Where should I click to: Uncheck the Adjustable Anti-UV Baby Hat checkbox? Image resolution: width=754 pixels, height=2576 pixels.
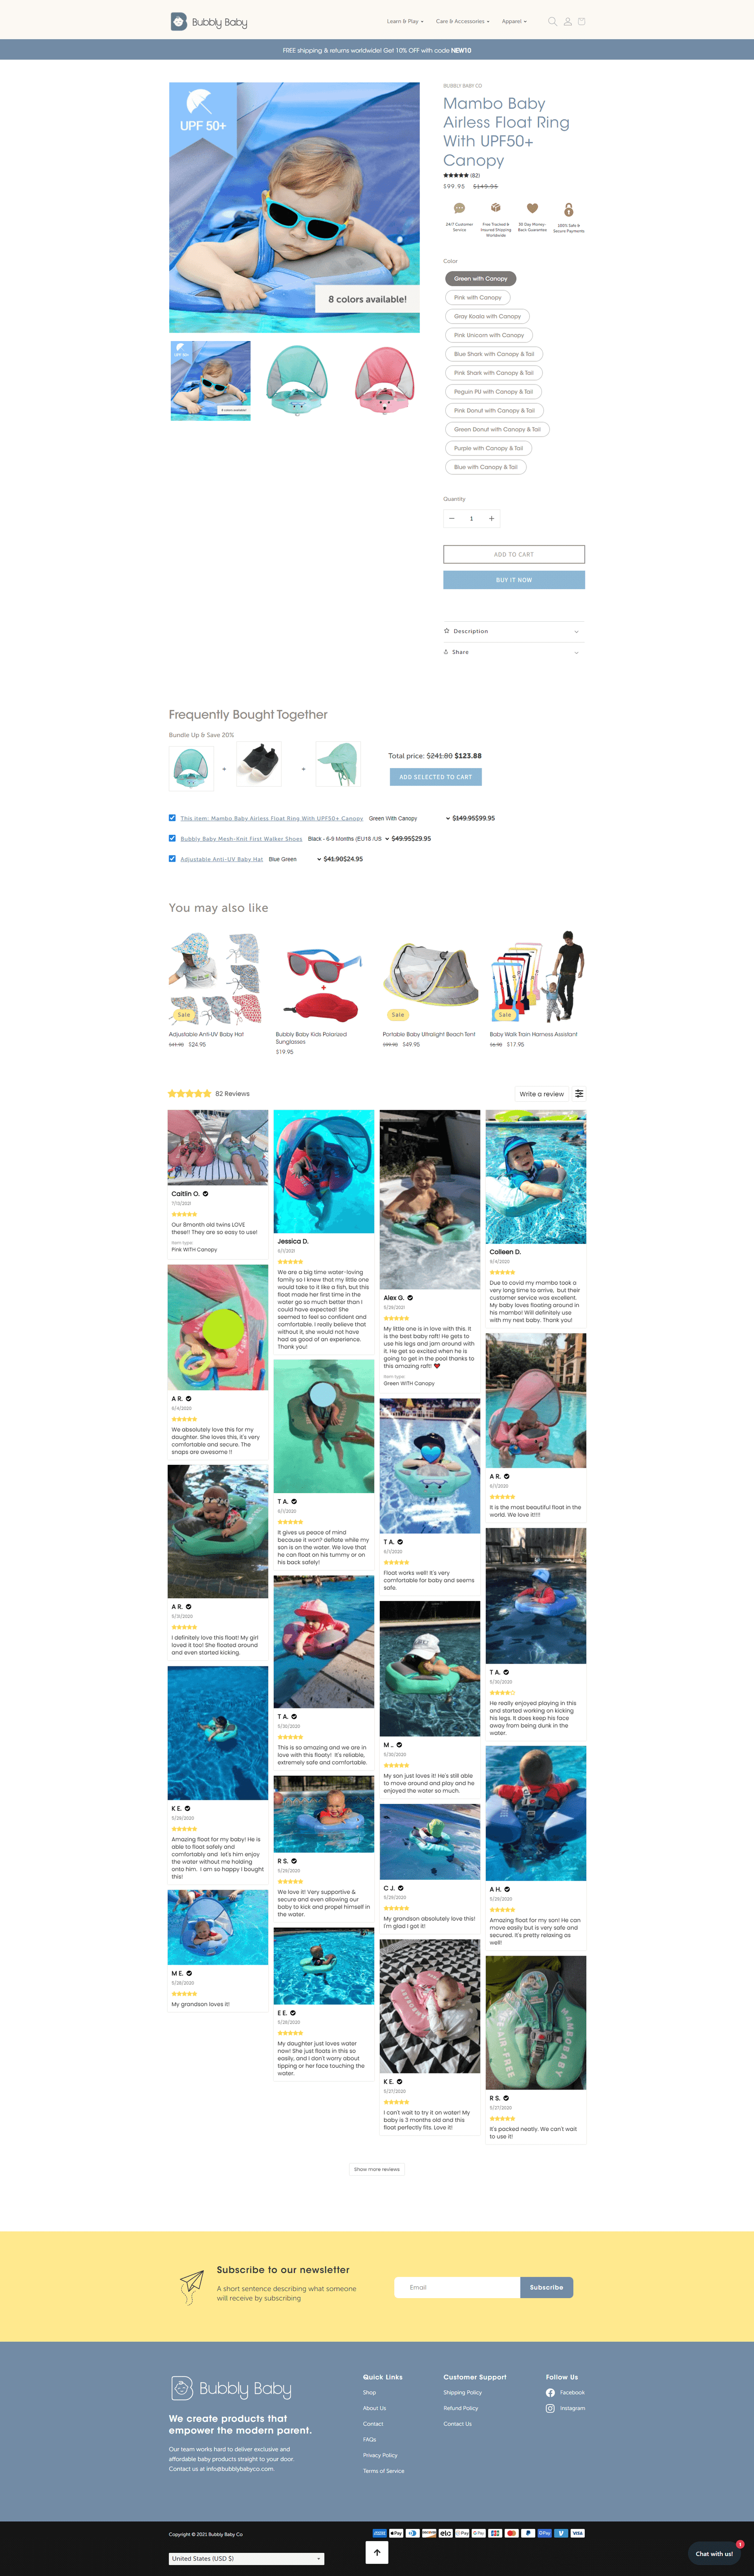tap(172, 858)
